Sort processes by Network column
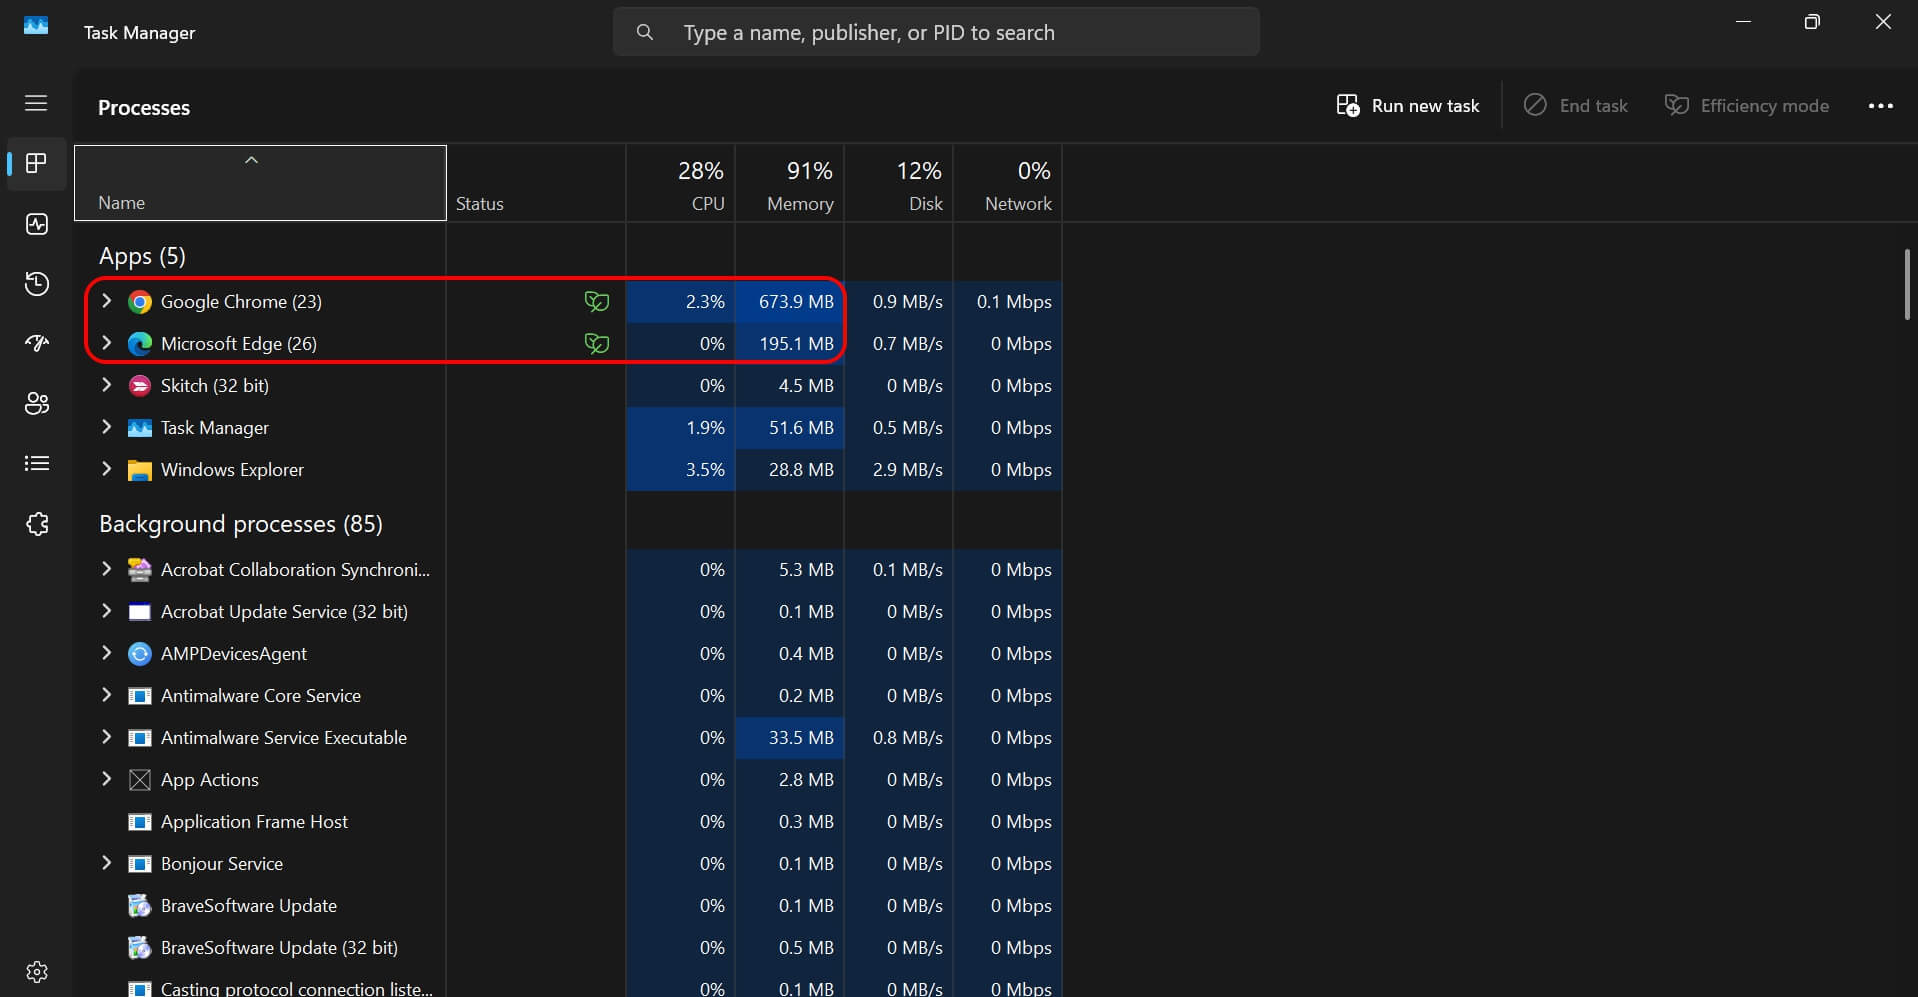The height and width of the screenshot is (997, 1918). [x=1008, y=183]
